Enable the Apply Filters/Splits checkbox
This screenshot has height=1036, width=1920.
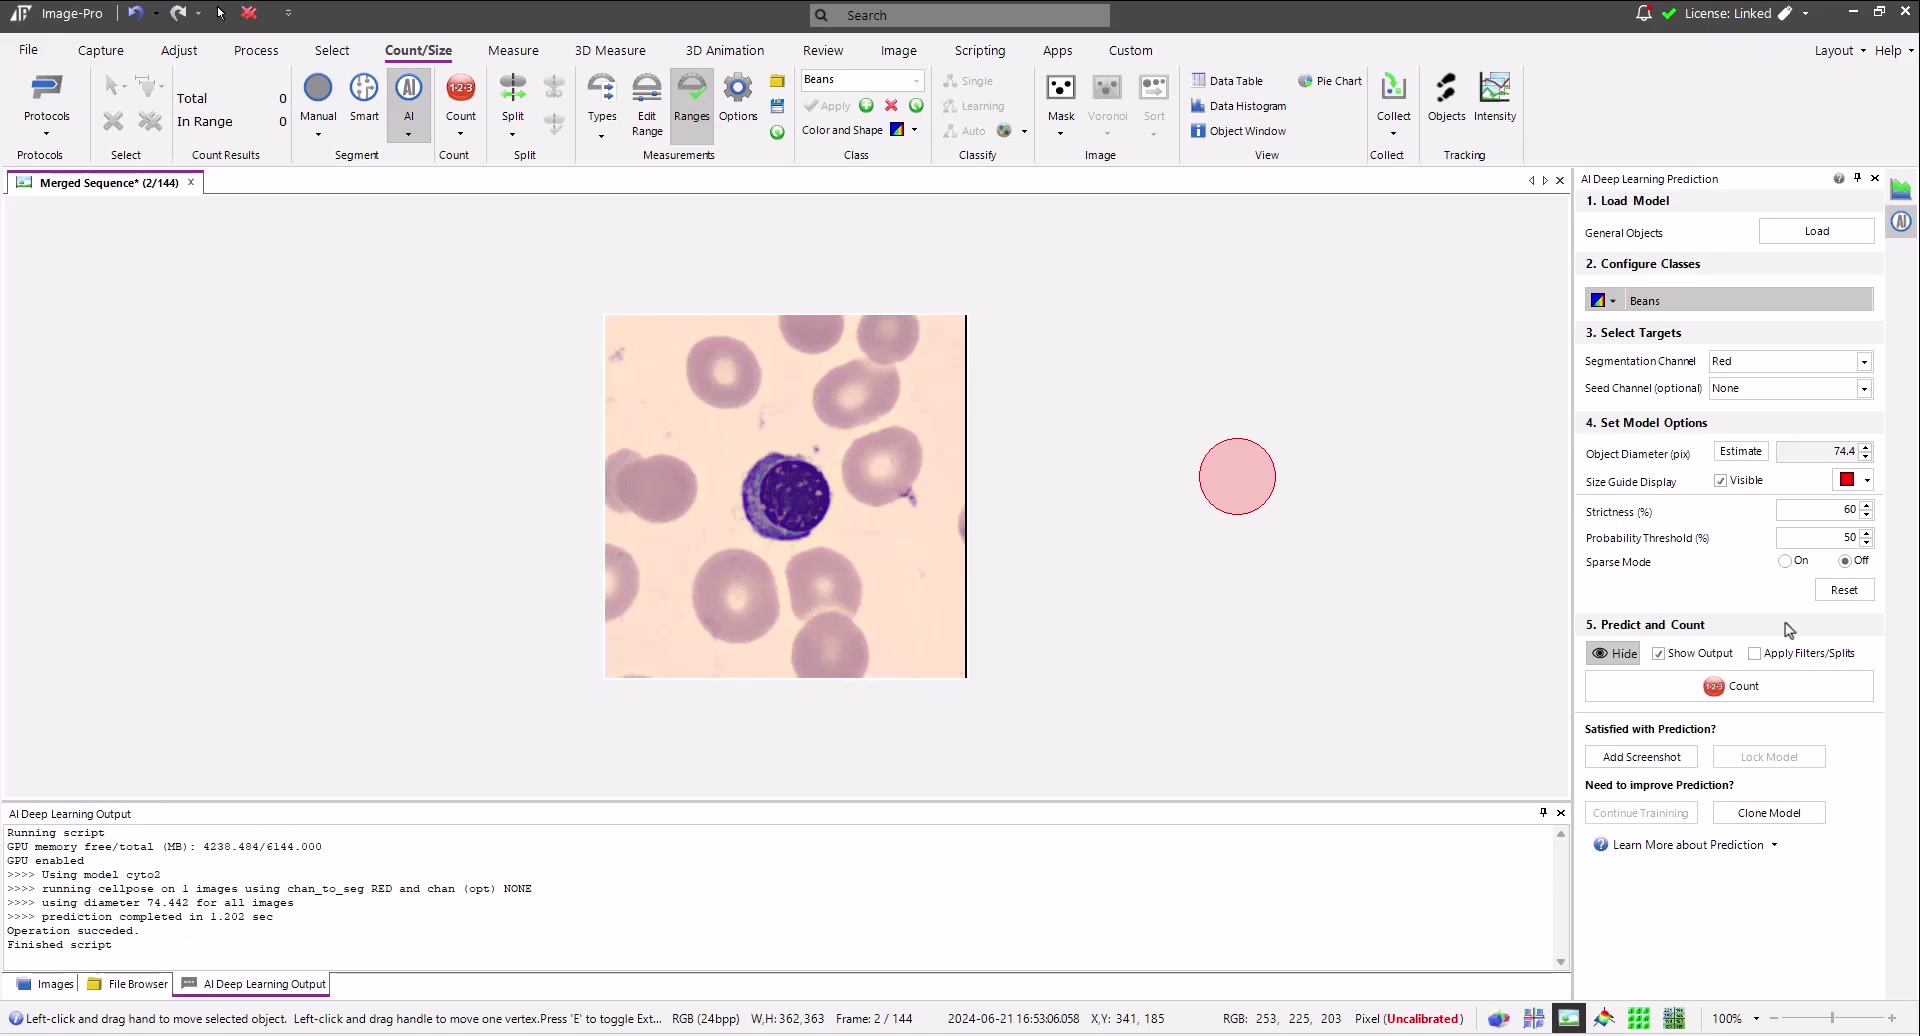(x=1754, y=654)
